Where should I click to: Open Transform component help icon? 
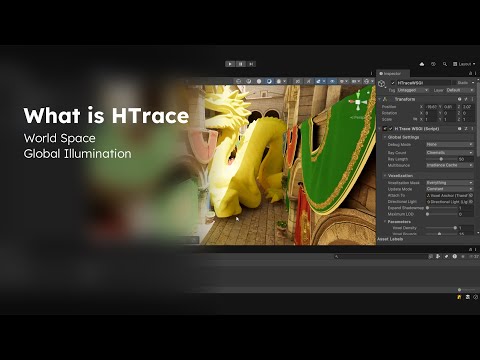tap(460, 99)
